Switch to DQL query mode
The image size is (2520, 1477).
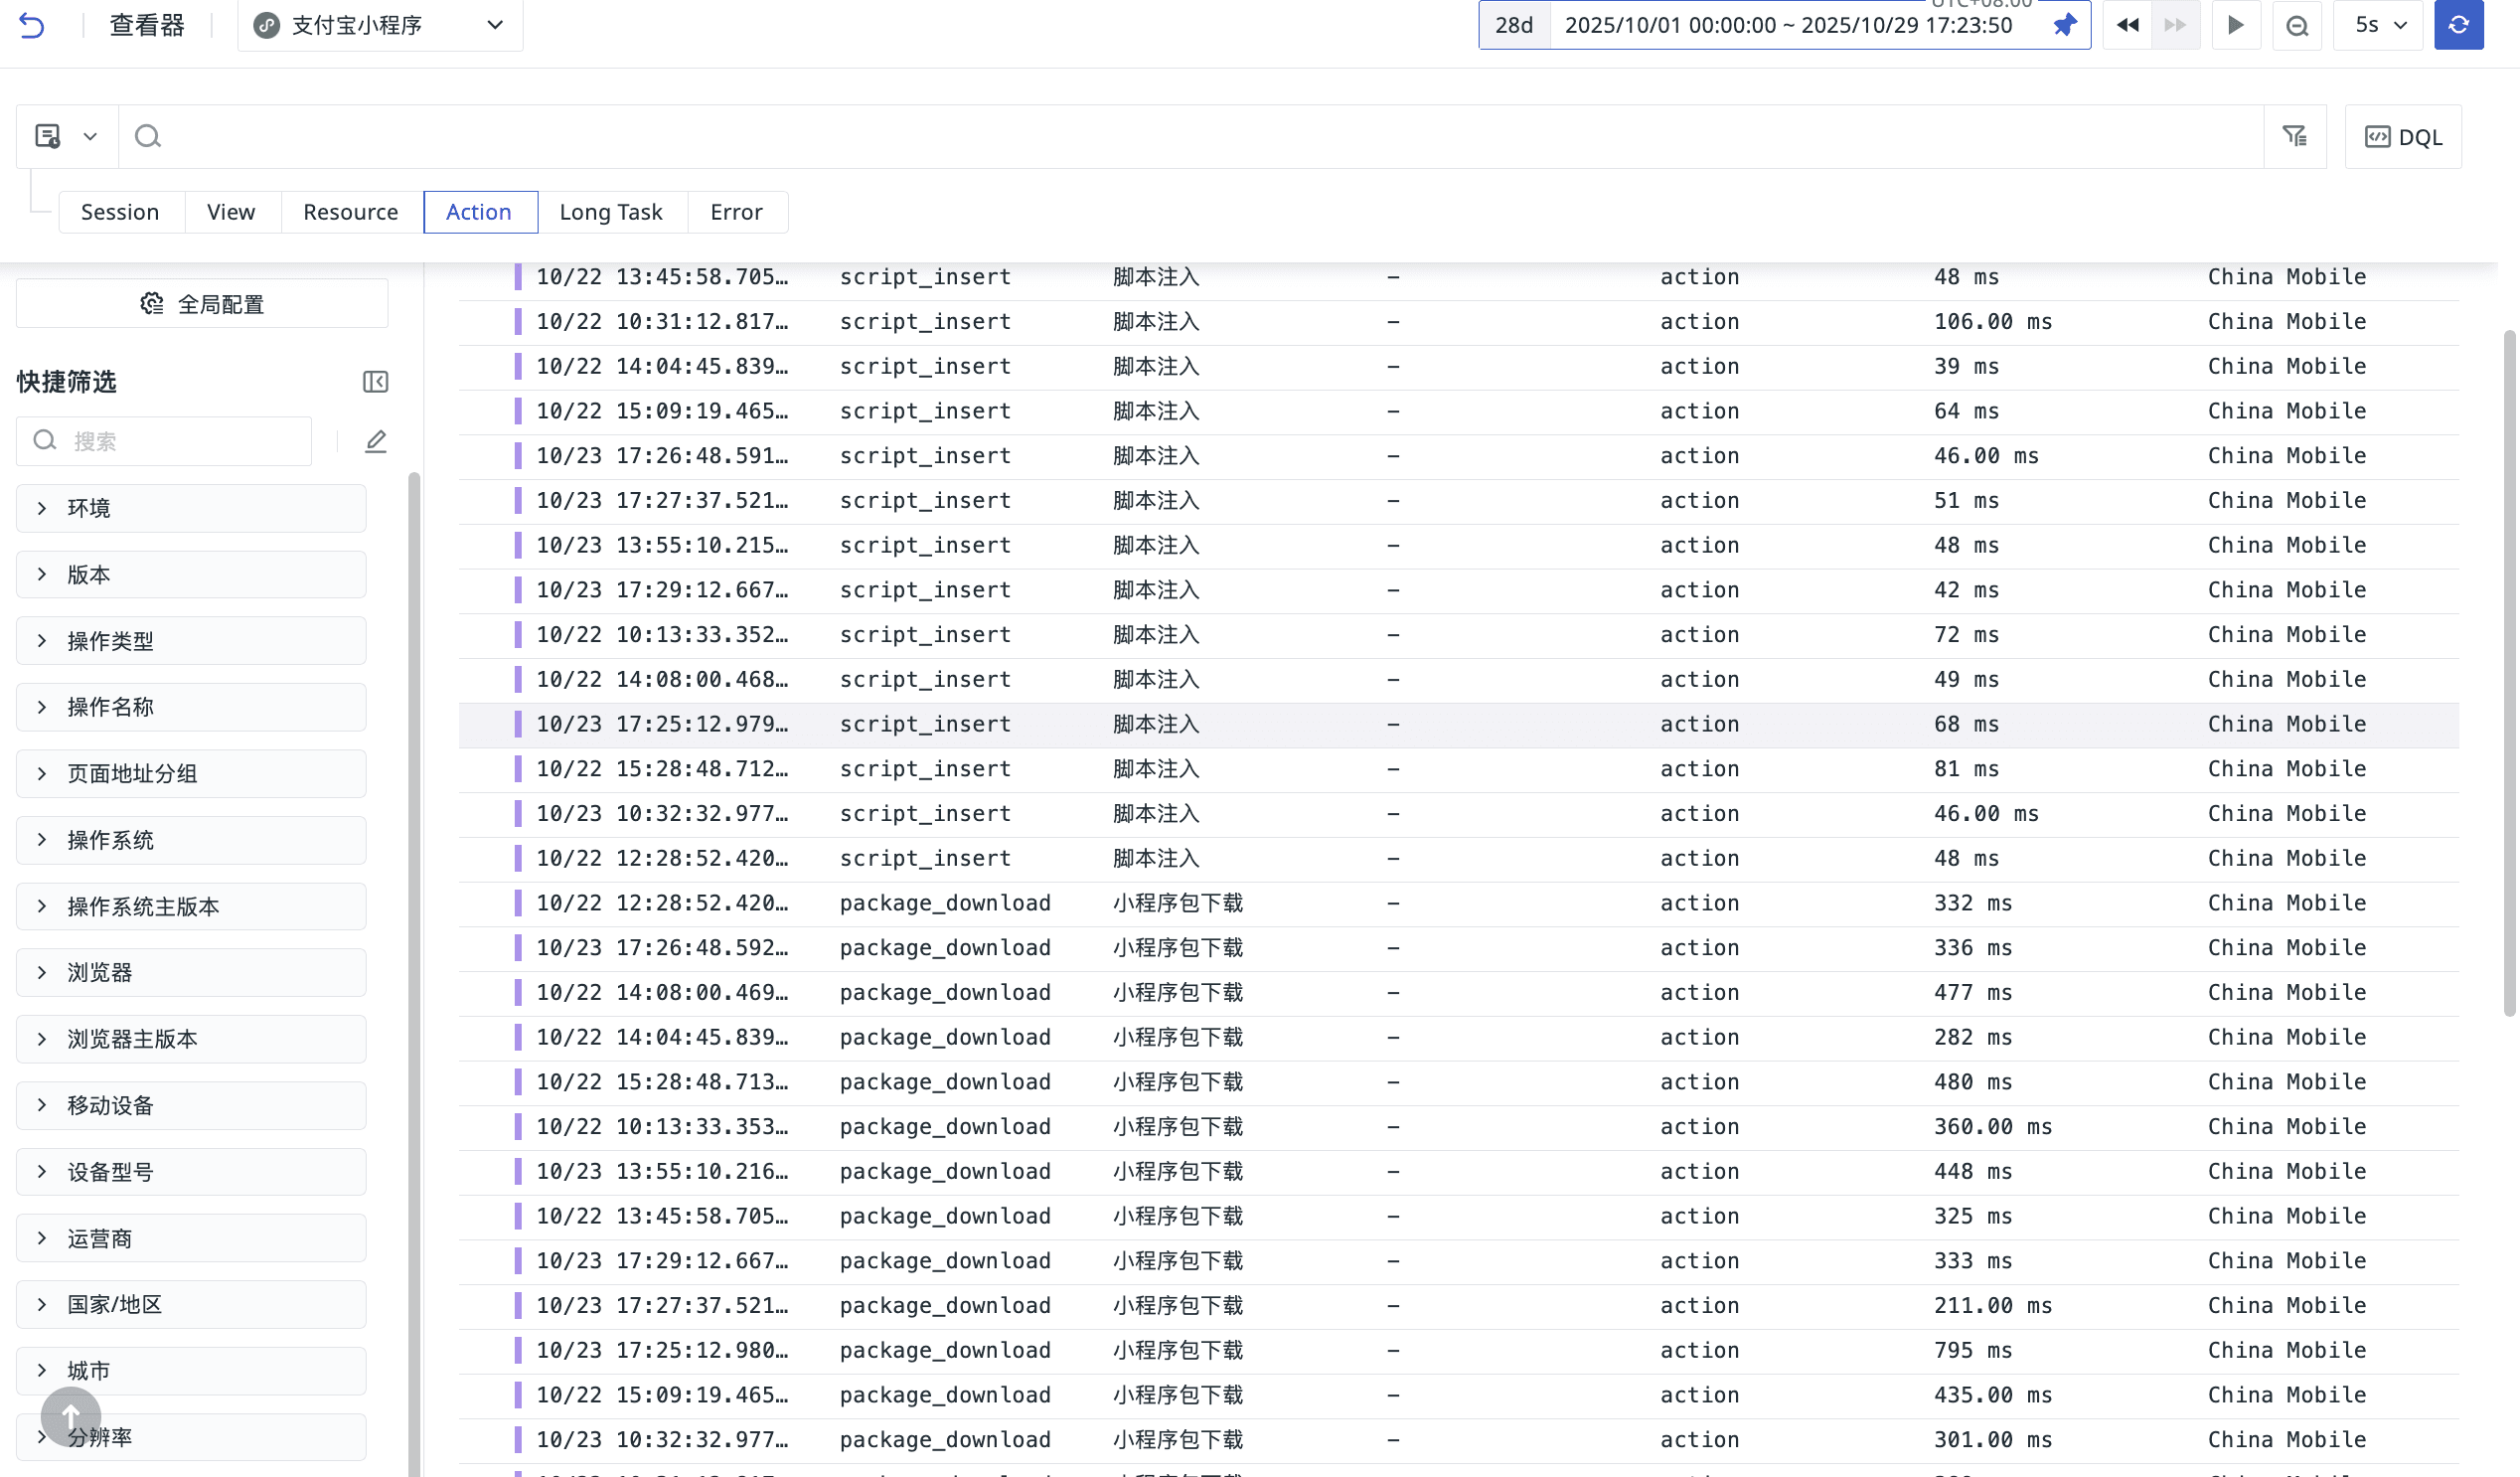pos(2403,137)
